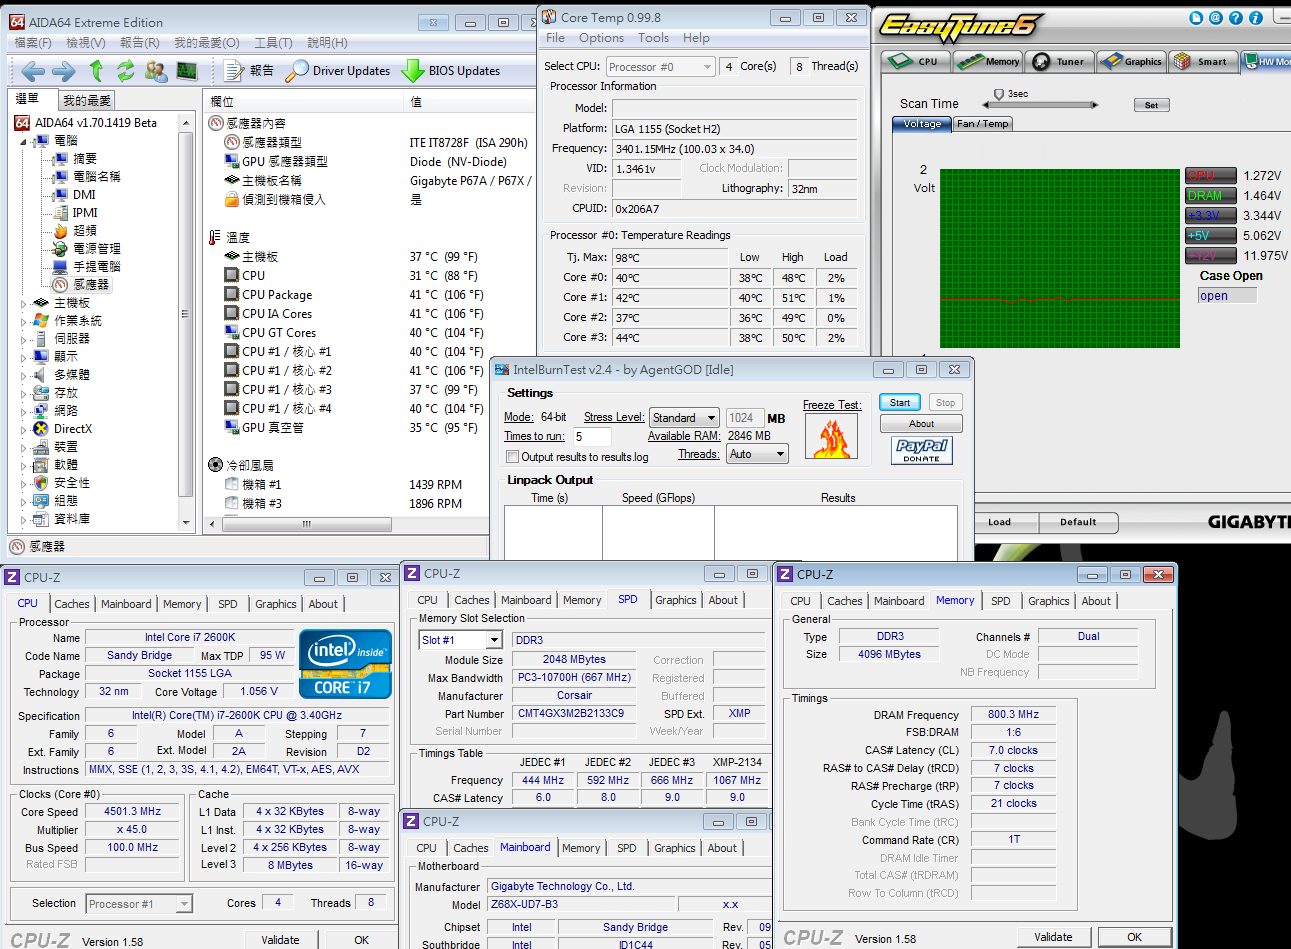Open the AIDA64 users icon in toolbar
The image size is (1291, 949).
coord(156,71)
